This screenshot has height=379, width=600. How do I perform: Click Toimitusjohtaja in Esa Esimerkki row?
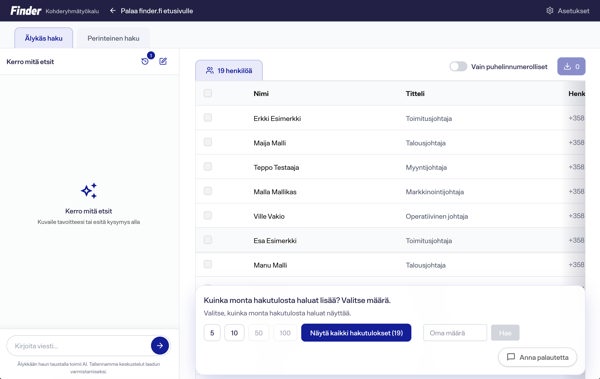429,240
